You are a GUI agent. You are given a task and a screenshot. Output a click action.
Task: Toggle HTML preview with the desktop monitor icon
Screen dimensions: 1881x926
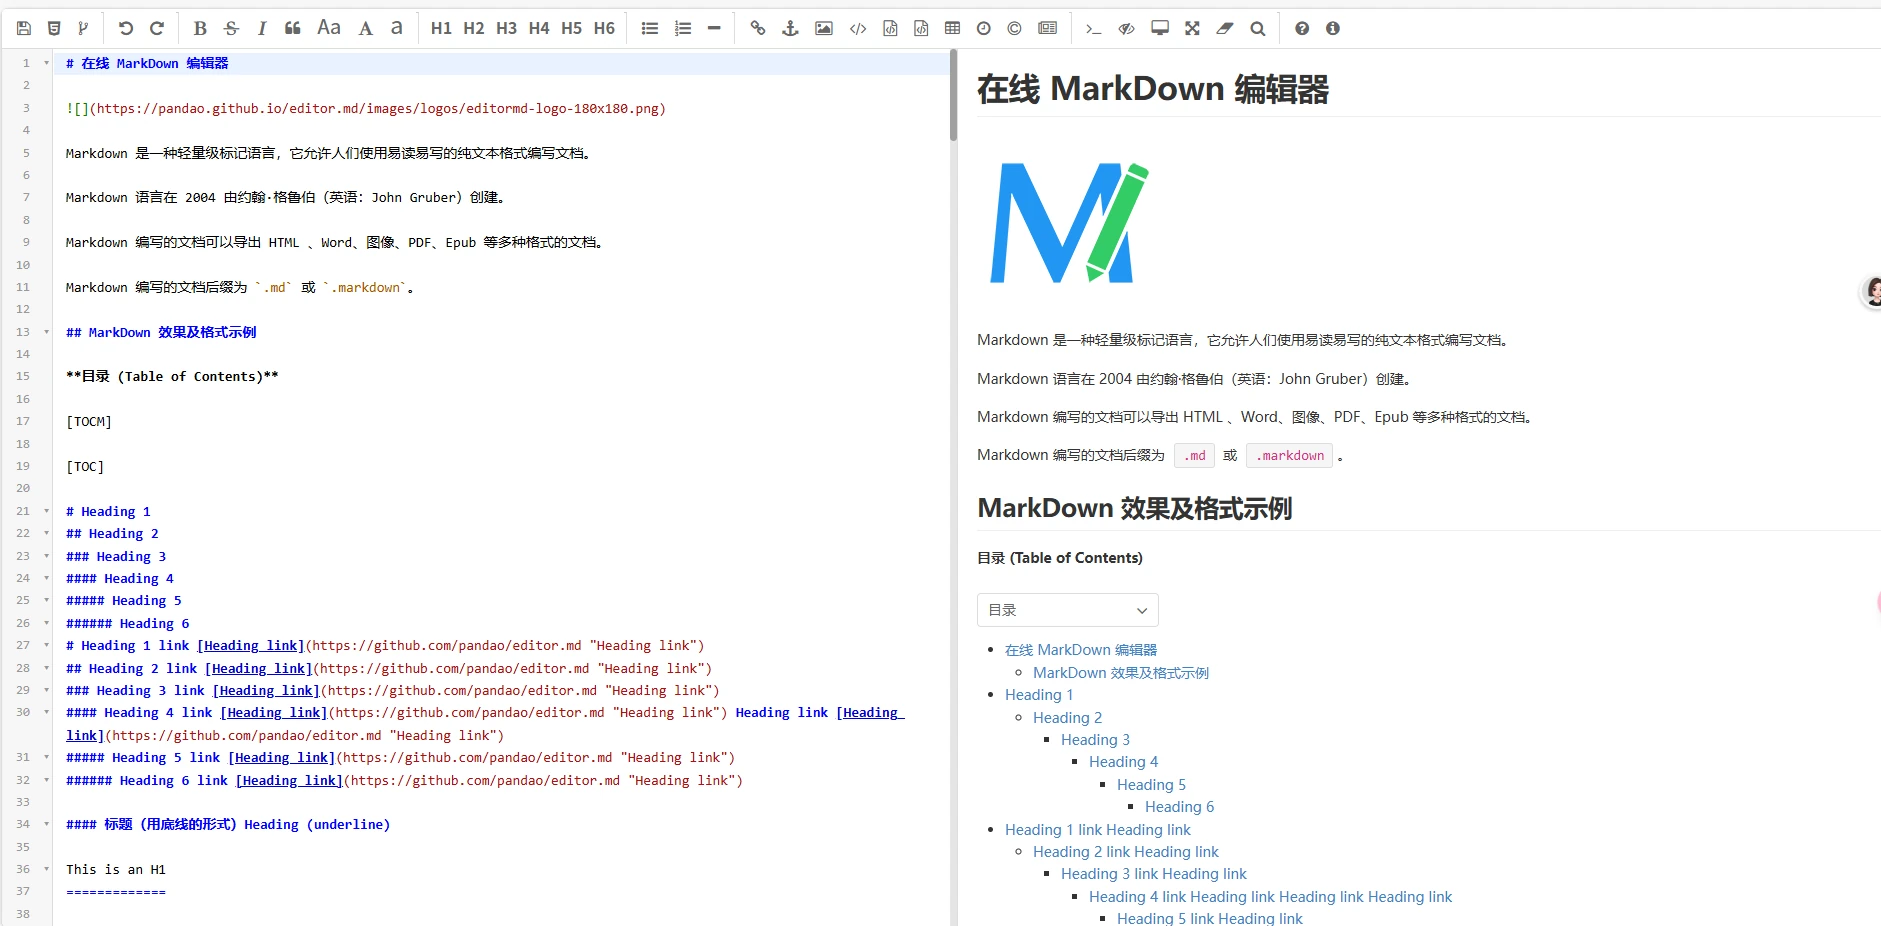click(x=1160, y=28)
